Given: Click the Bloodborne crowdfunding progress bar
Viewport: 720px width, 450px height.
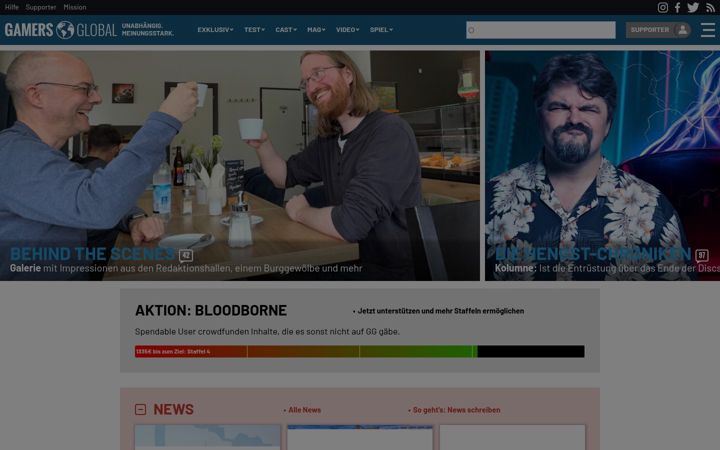Looking at the screenshot, I should pyautogui.click(x=360, y=351).
